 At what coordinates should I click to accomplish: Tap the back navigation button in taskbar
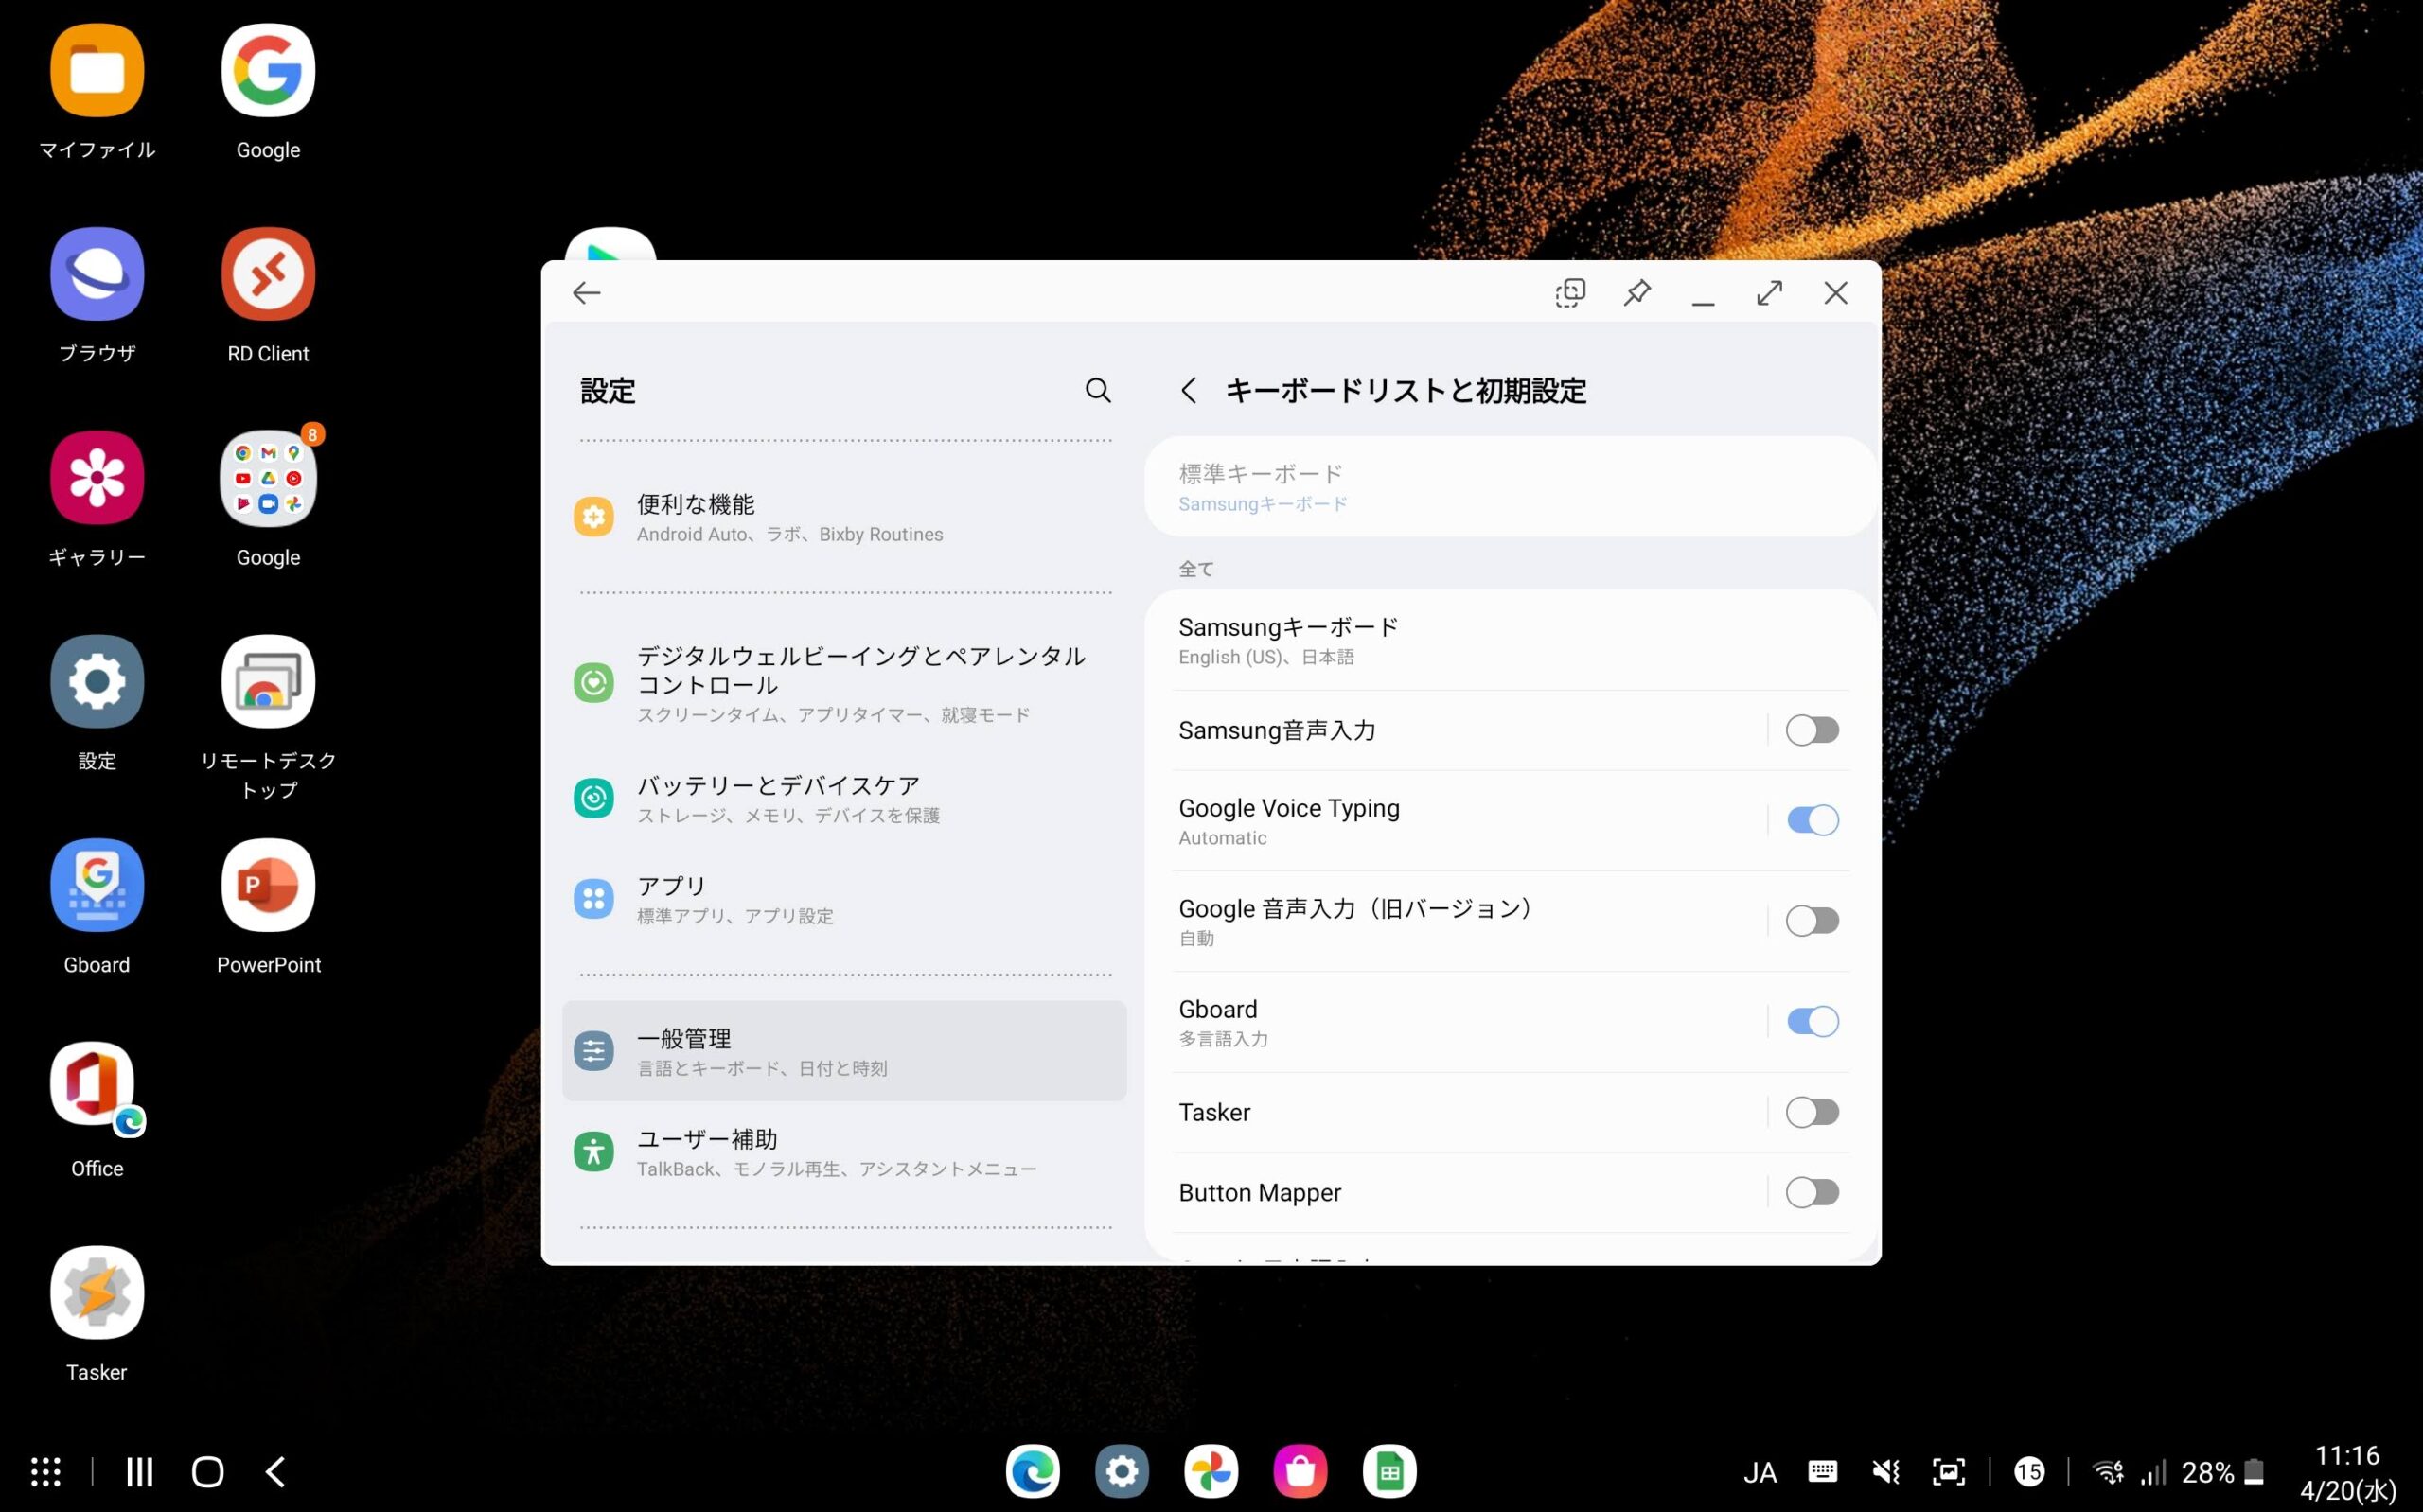click(x=276, y=1471)
